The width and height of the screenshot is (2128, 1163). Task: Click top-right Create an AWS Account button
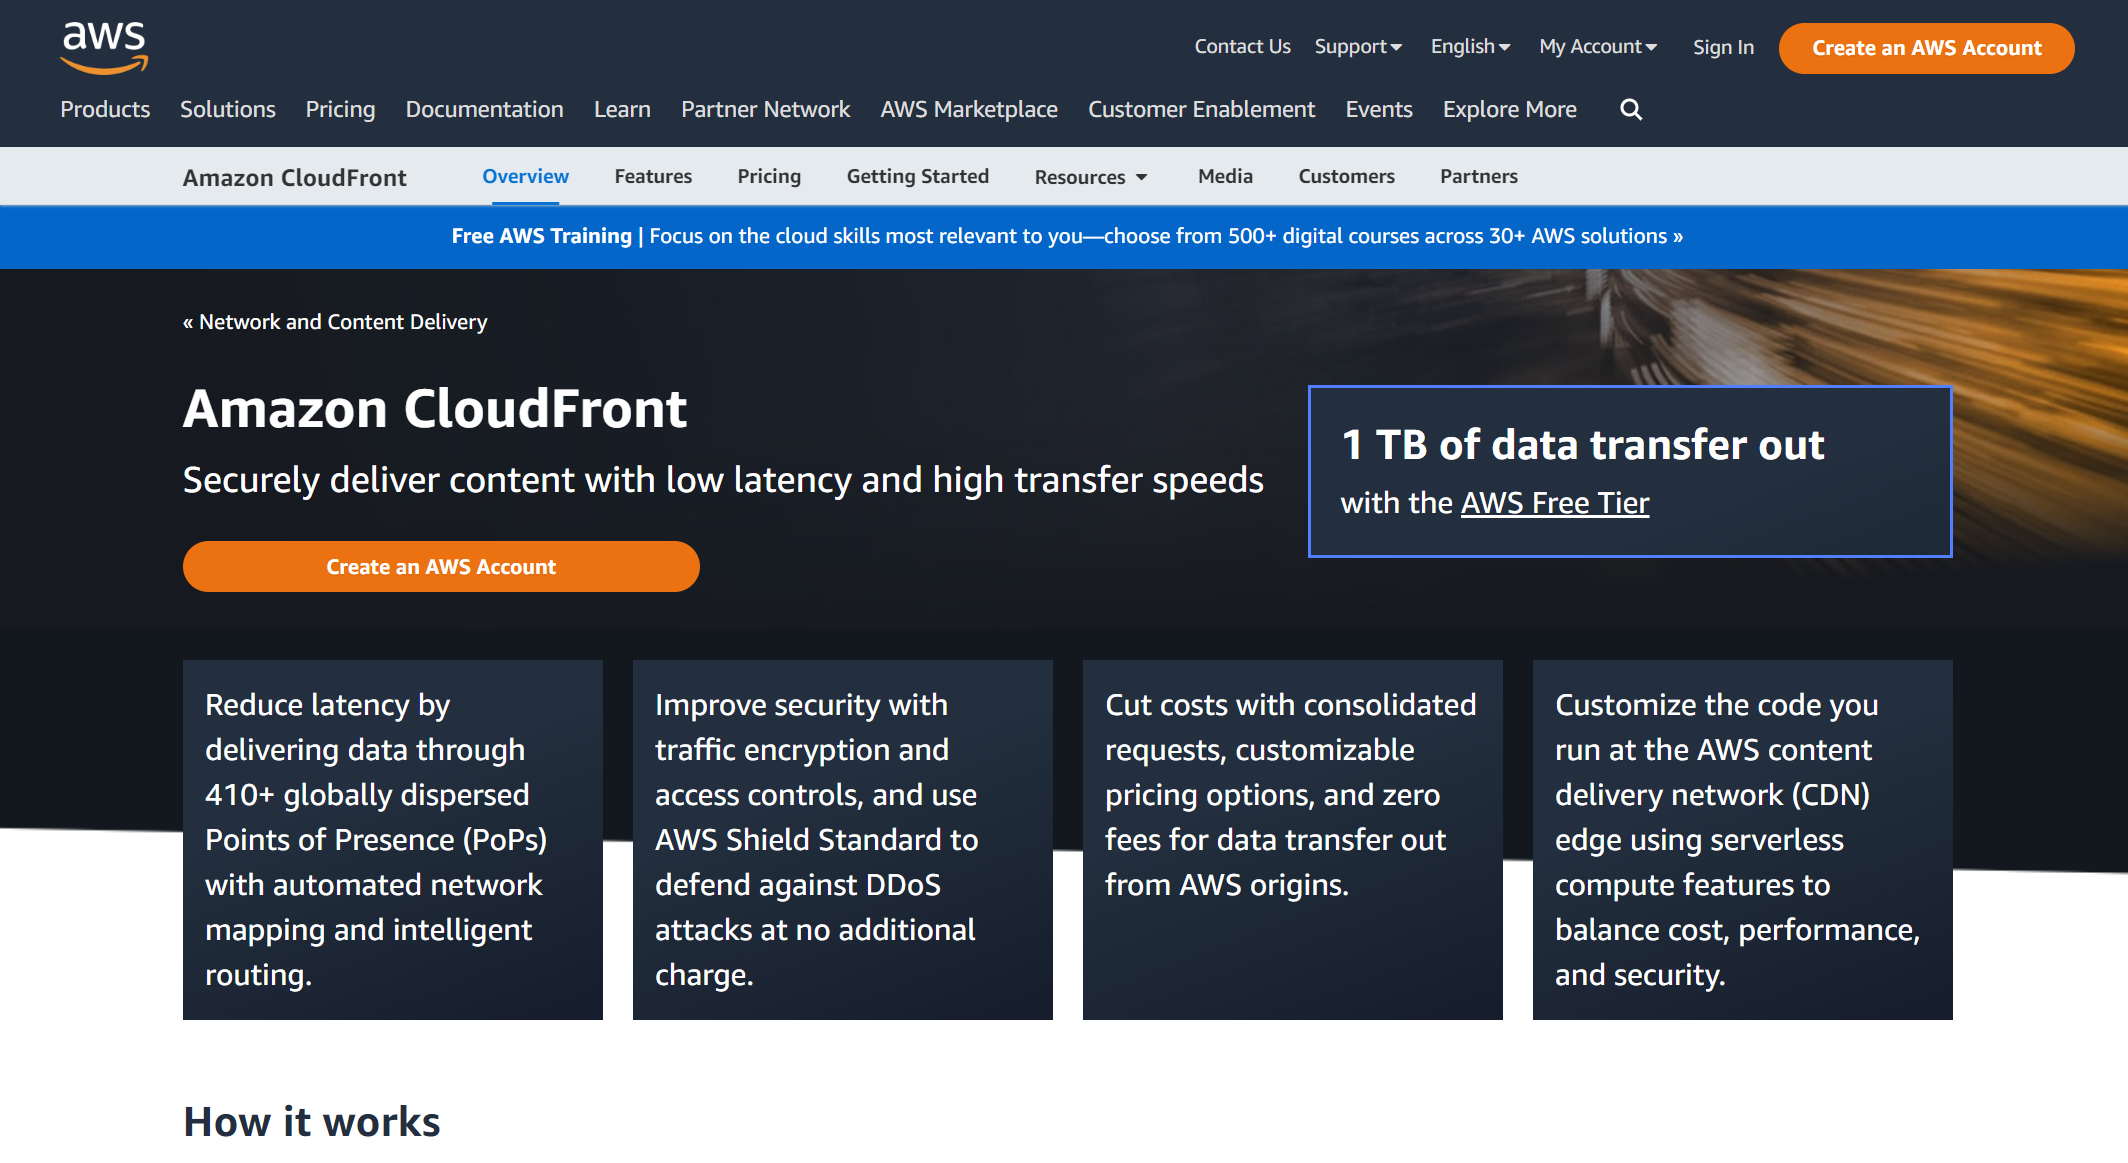coord(1926,48)
